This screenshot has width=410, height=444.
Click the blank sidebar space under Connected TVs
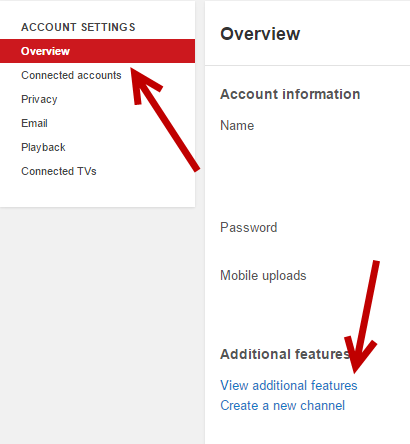point(97,193)
